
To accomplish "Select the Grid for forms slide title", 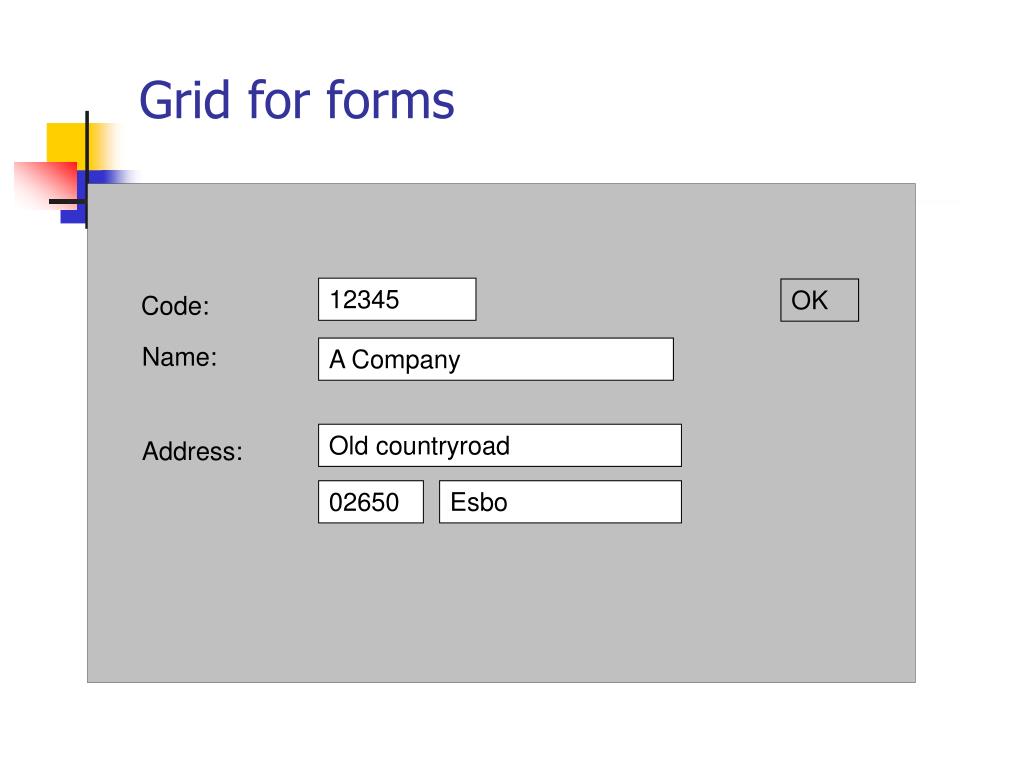I will [x=296, y=100].
